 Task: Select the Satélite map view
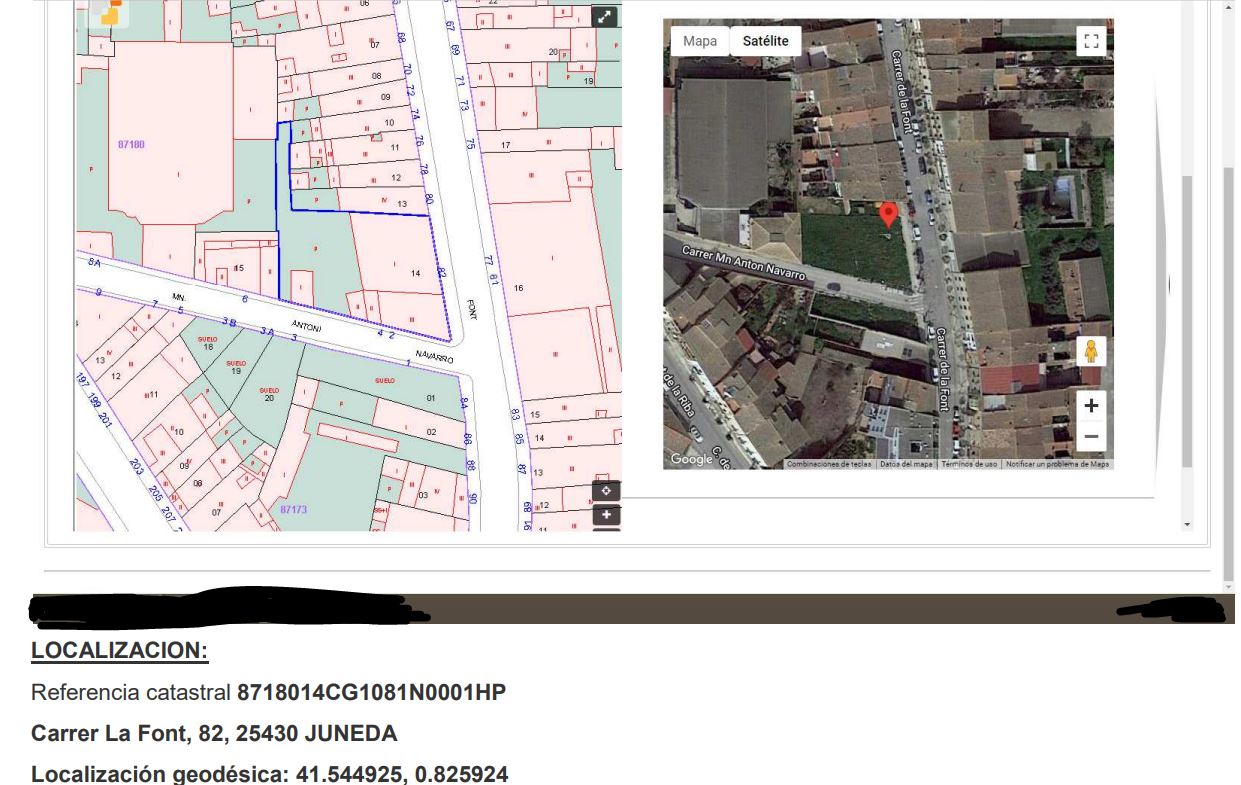(765, 41)
